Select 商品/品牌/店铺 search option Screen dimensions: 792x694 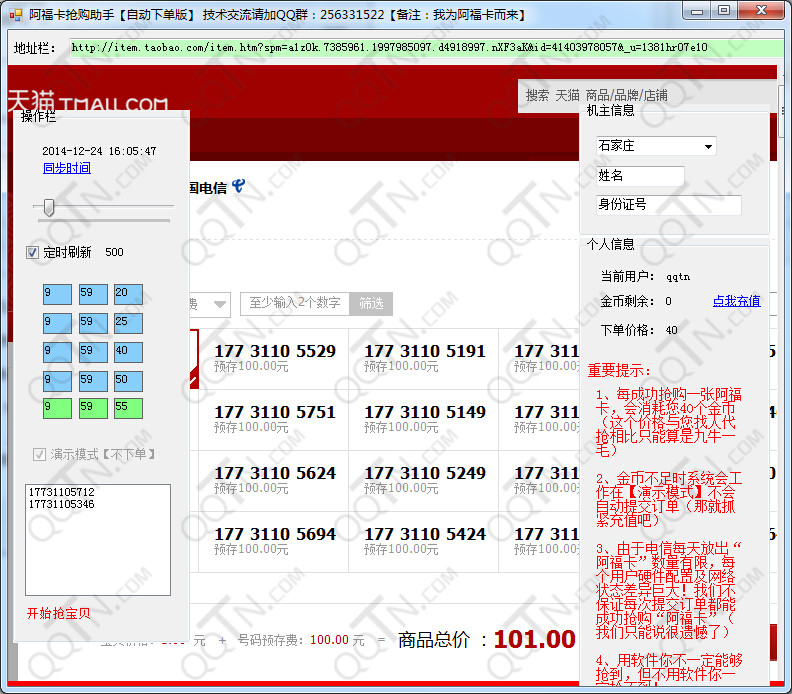coord(626,95)
